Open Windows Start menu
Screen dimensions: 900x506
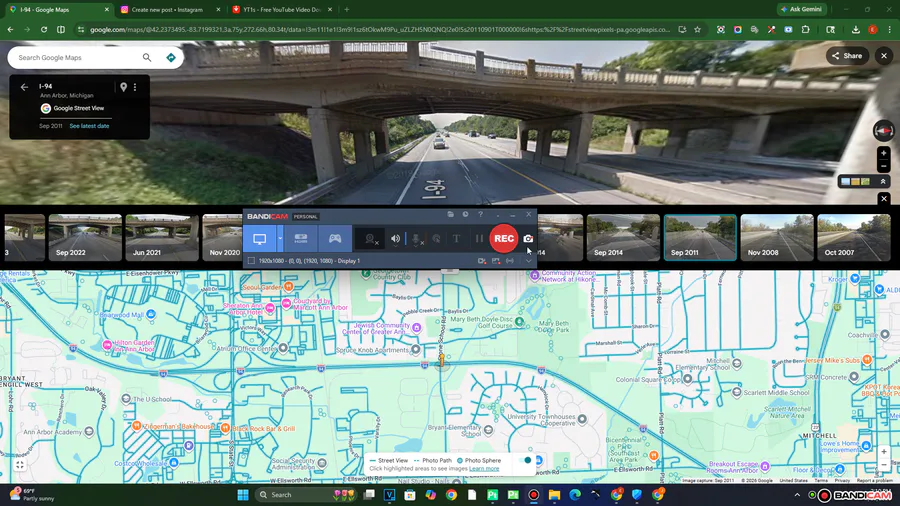pyautogui.click(x=243, y=495)
